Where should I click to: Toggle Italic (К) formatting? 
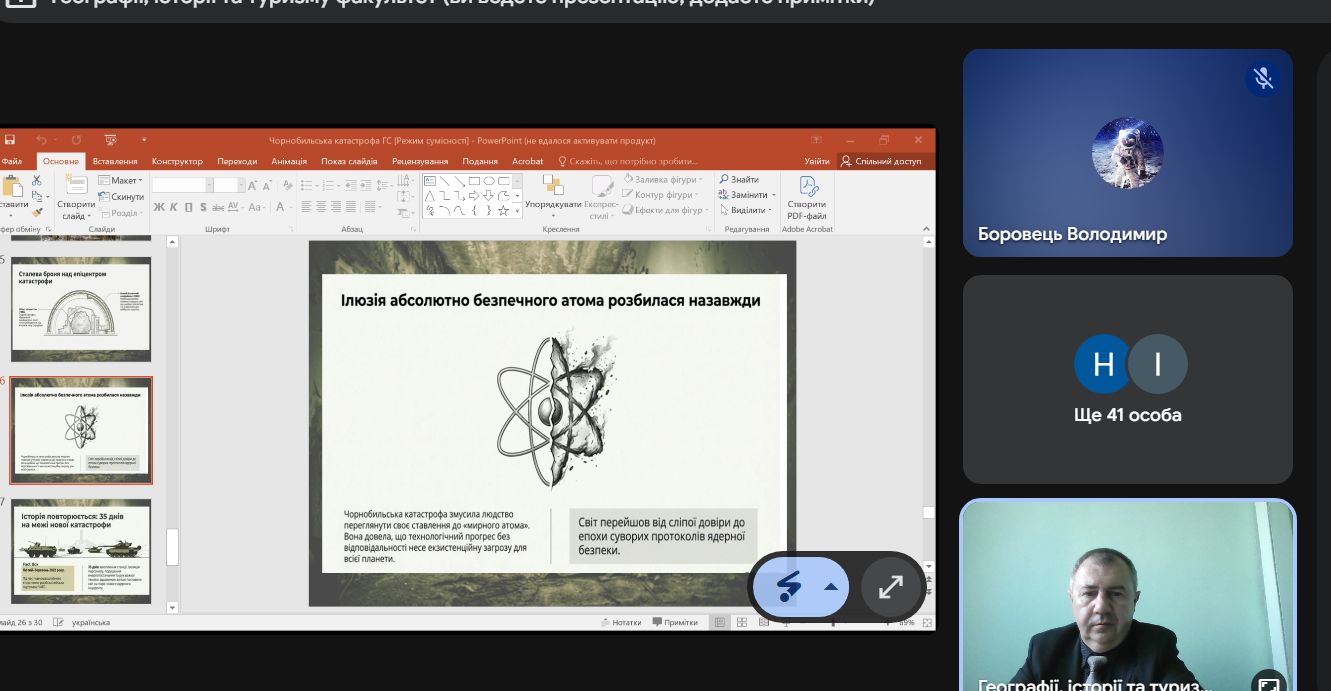point(173,207)
